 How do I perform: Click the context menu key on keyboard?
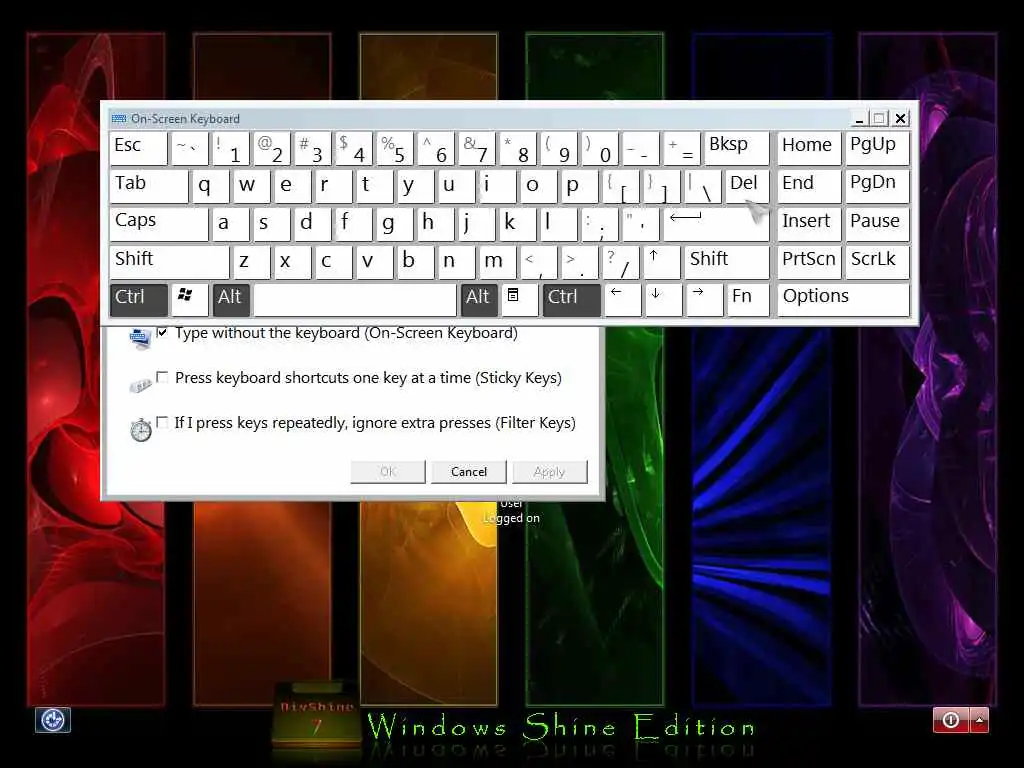click(519, 300)
